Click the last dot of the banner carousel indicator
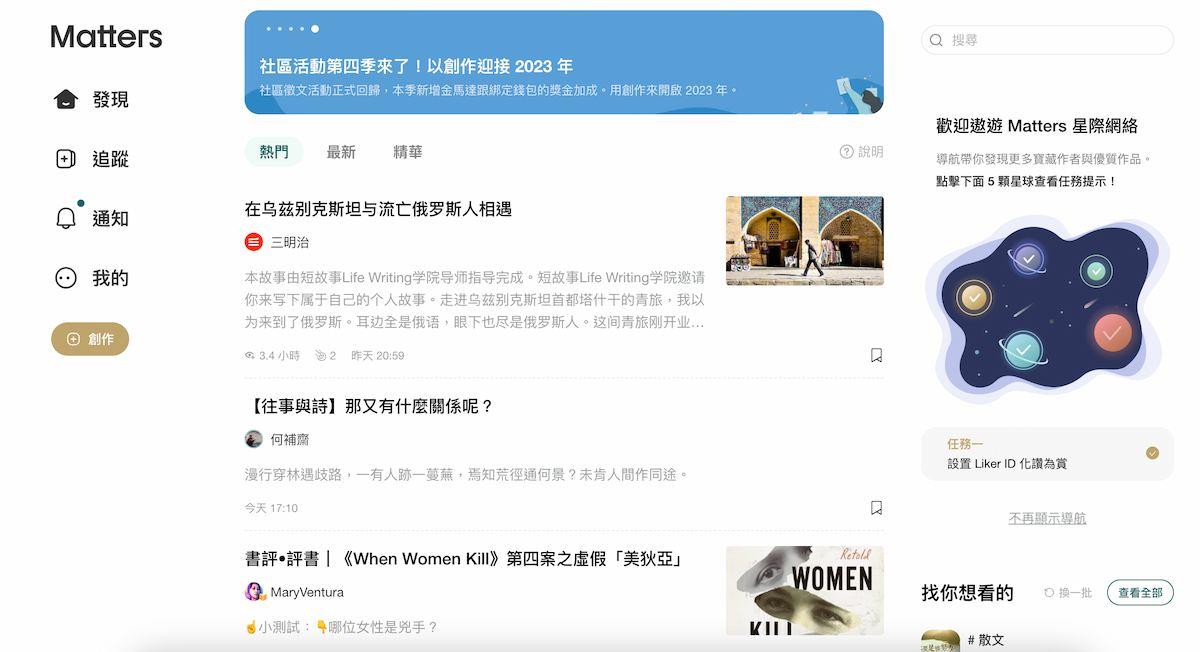 tap(314, 30)
